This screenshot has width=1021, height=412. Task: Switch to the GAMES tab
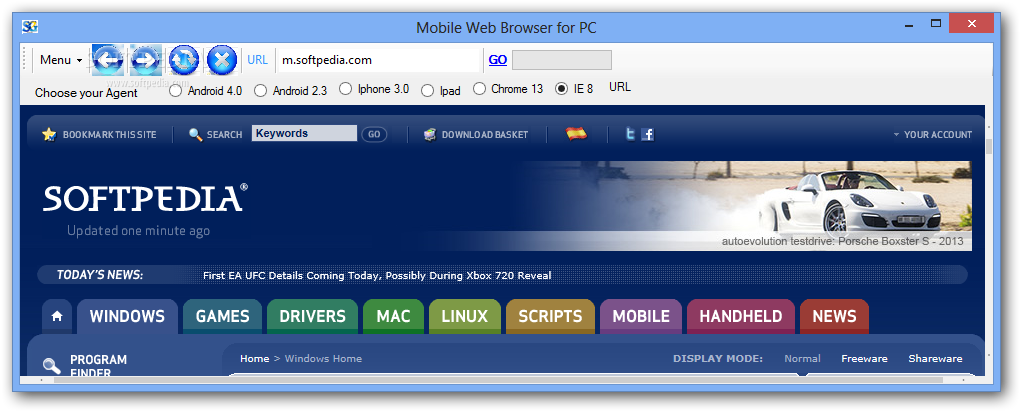coord(223,316)
